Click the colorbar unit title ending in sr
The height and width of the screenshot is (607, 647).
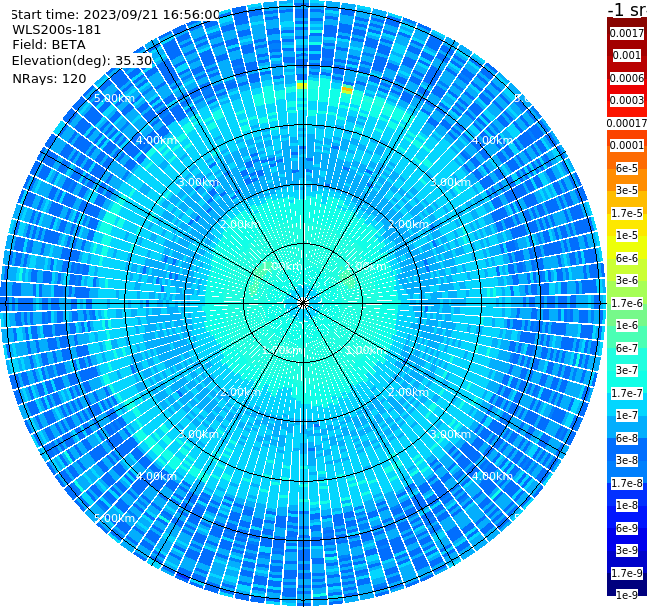click(627, 9)
